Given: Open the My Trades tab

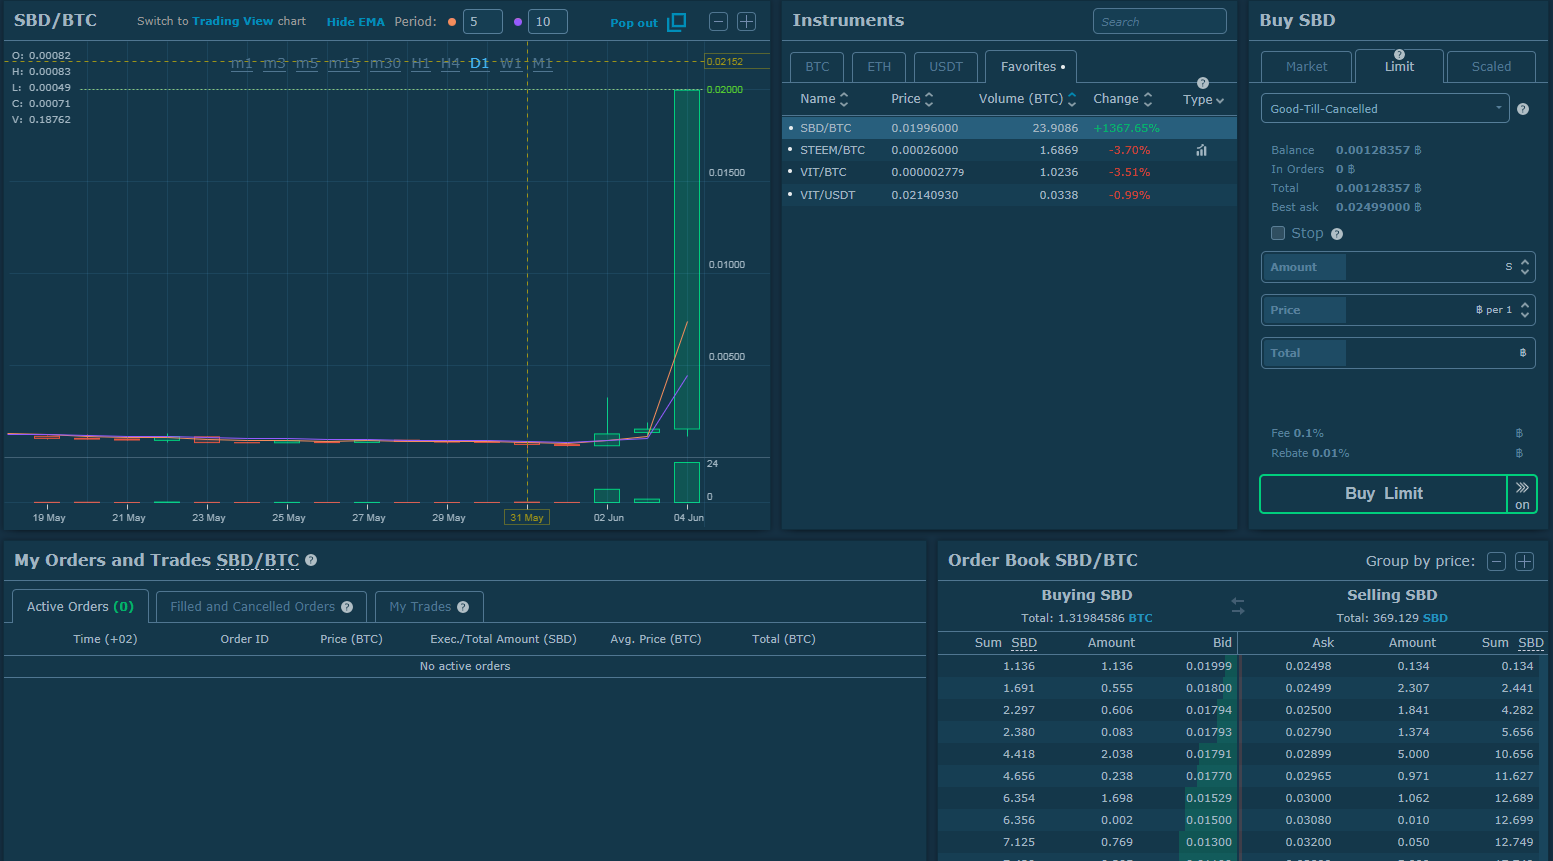Looking at the screenshot, I should [x=429, y=607].
